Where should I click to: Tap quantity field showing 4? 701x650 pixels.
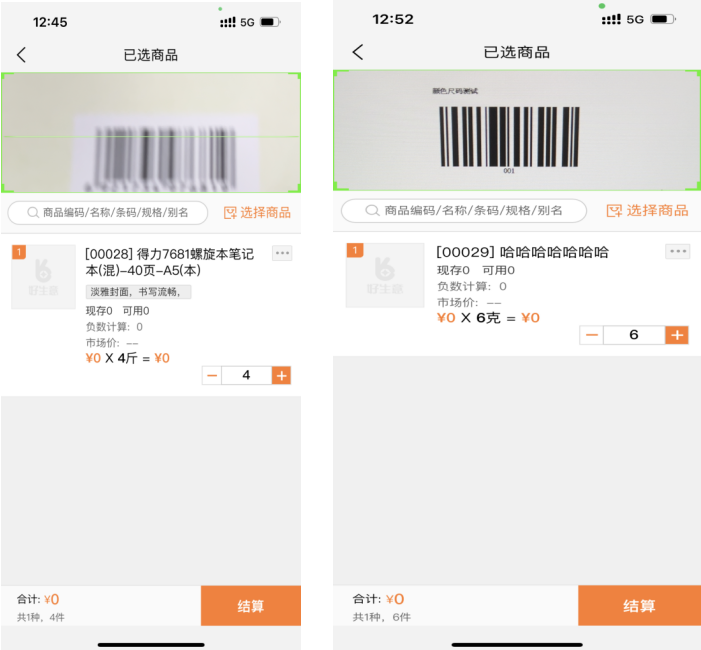(247, 376)
